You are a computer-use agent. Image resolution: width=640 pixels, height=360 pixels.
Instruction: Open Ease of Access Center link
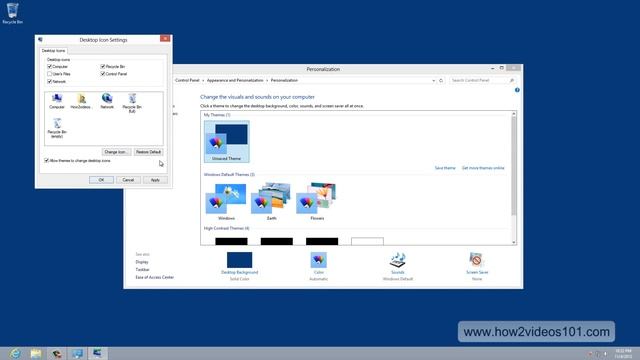coord(155,277)
